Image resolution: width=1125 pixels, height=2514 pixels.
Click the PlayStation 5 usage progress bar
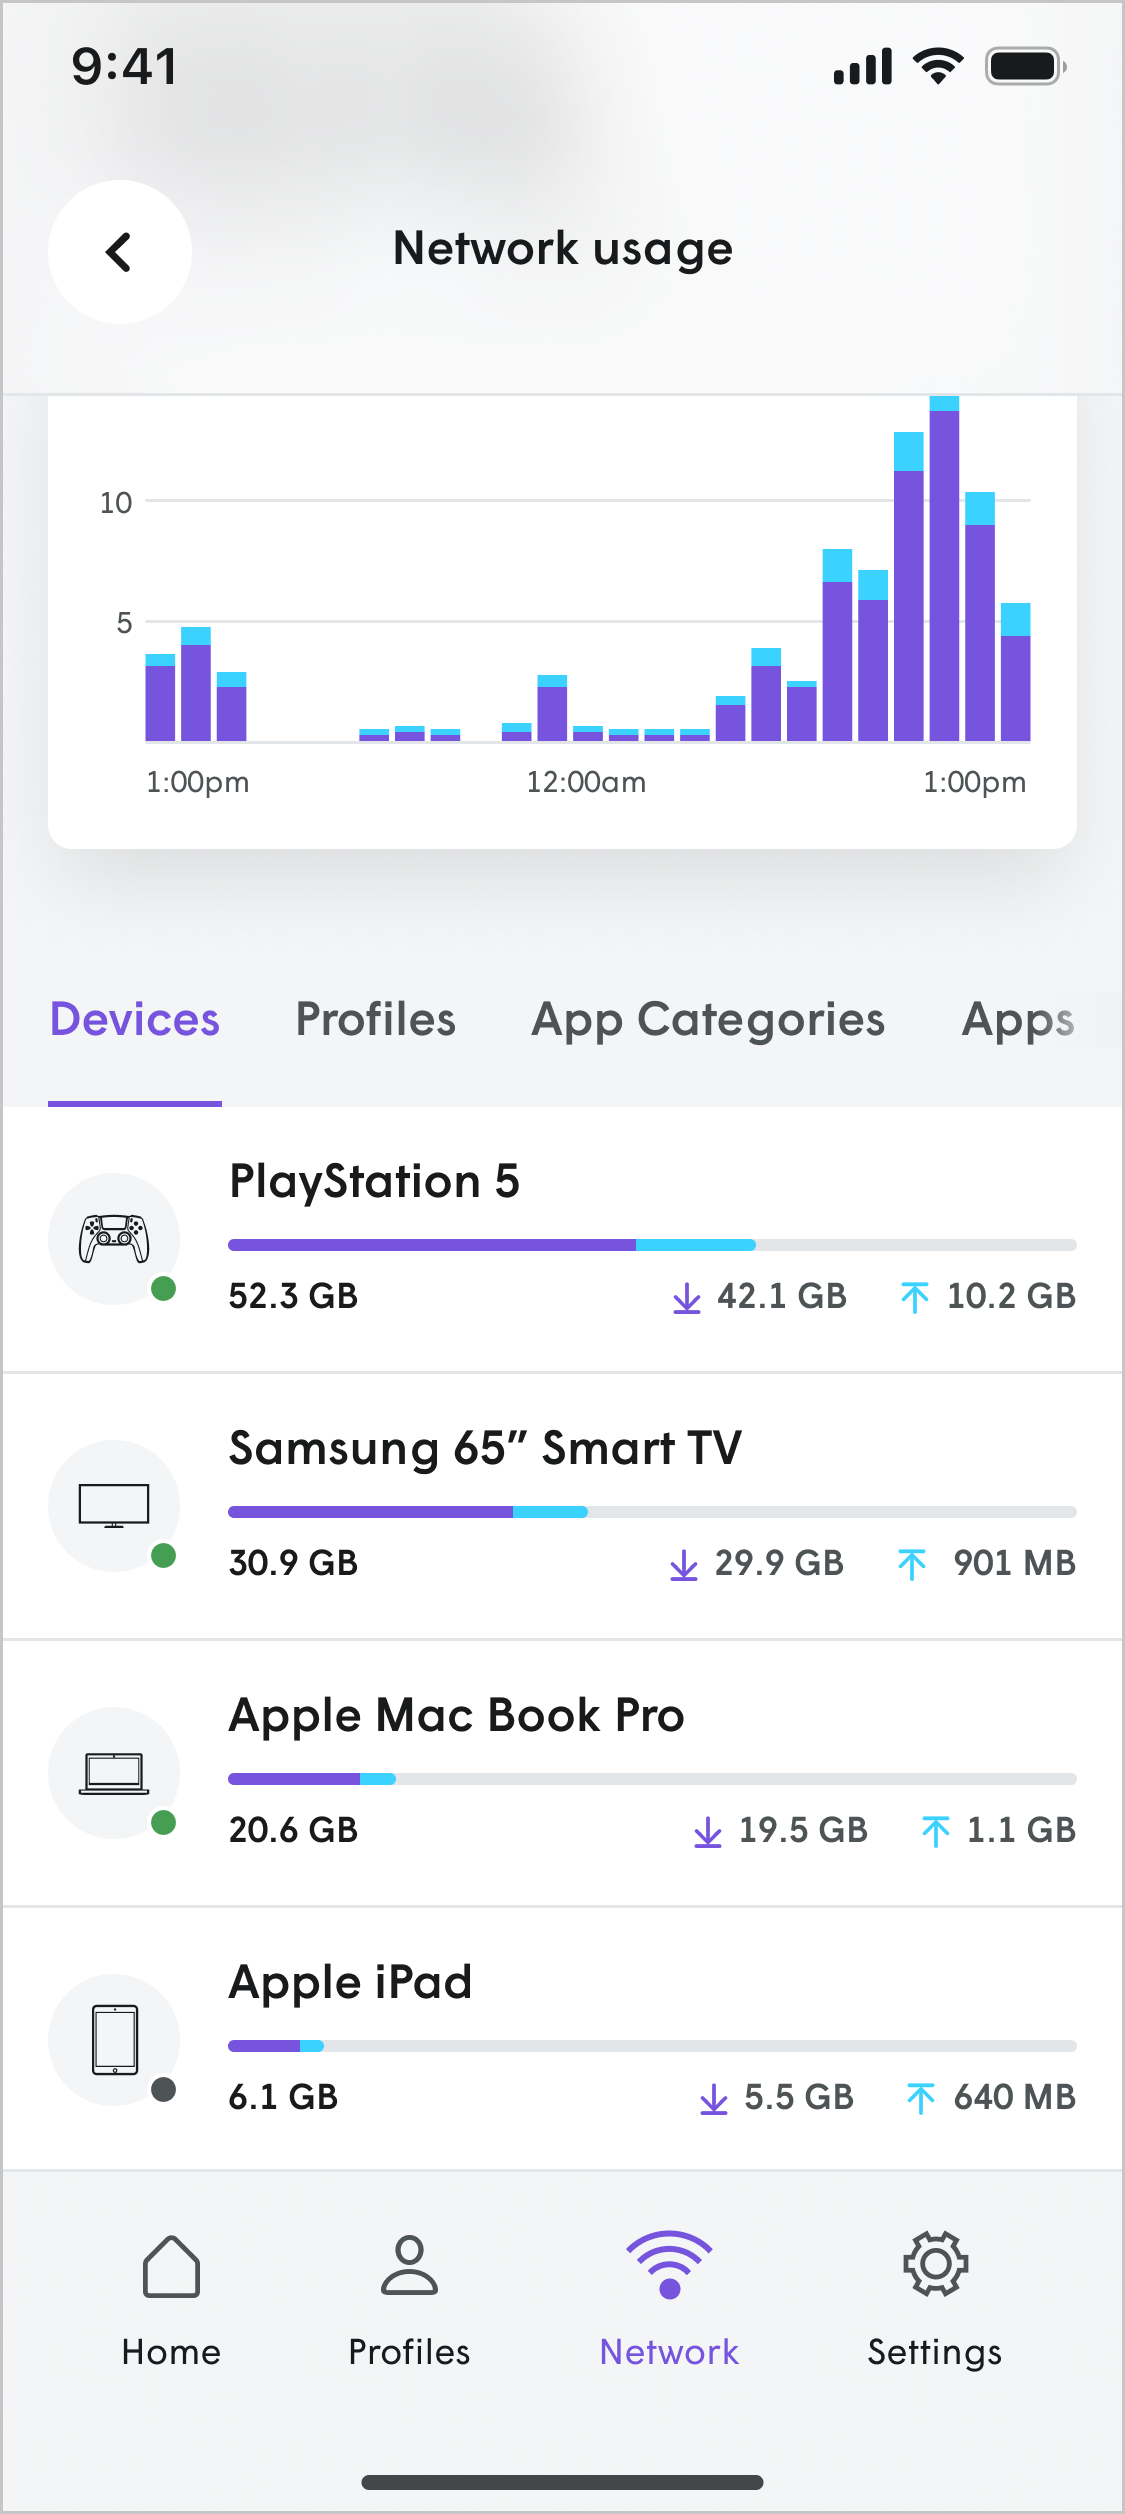pos(652,1245)
